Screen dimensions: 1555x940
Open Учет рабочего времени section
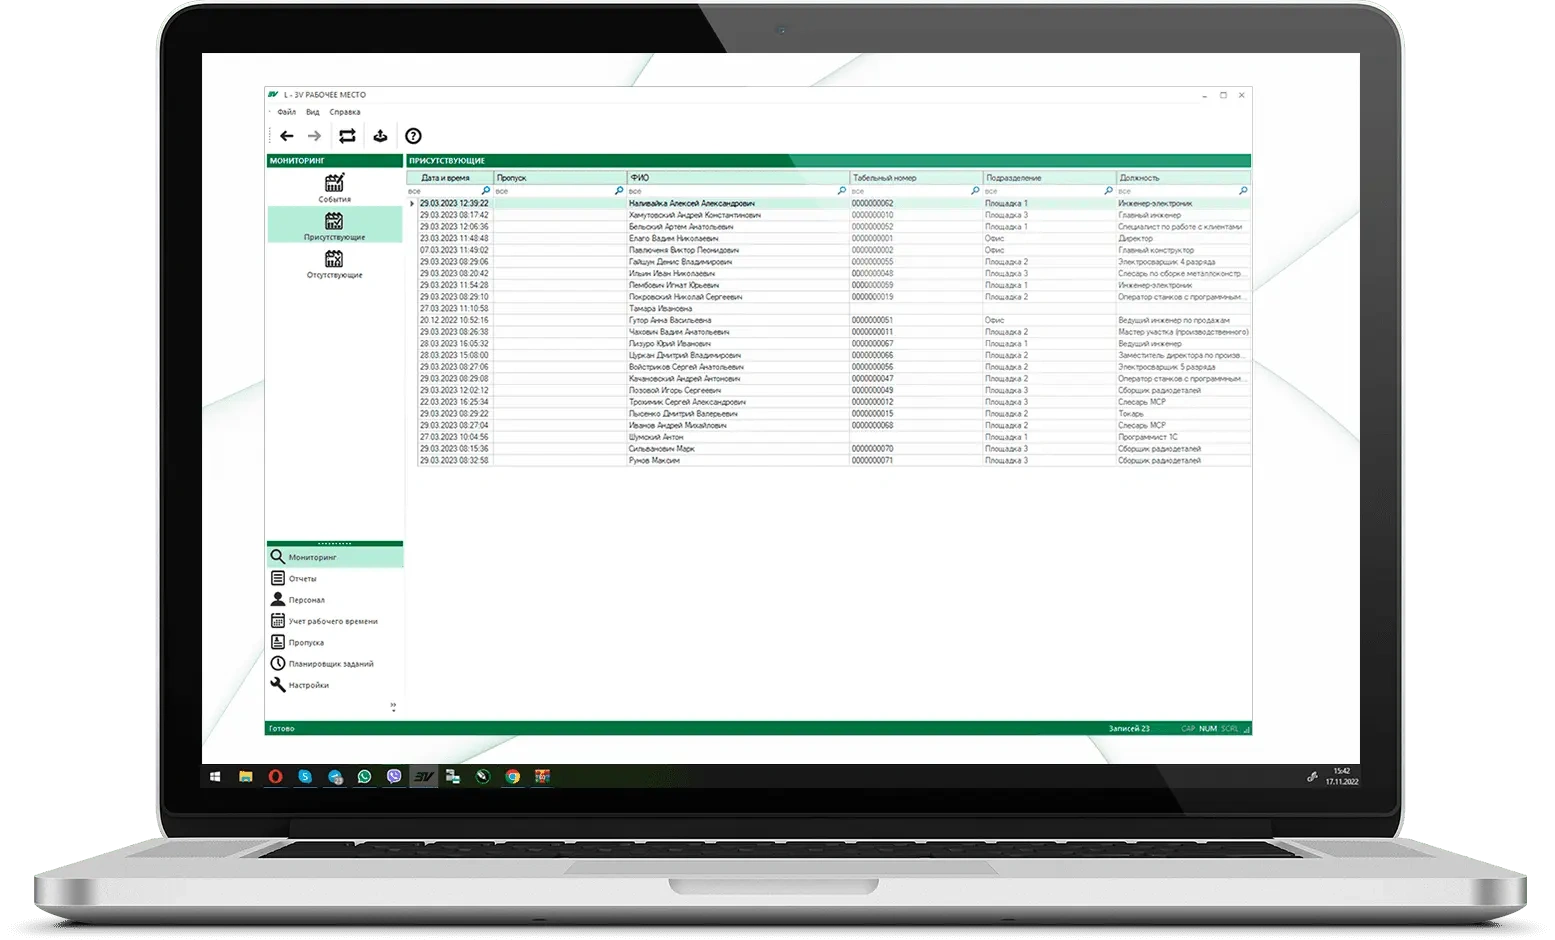332,621
